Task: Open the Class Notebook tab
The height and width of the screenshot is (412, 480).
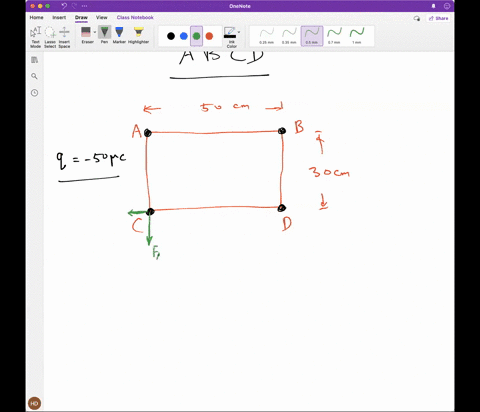Action: 135,17
